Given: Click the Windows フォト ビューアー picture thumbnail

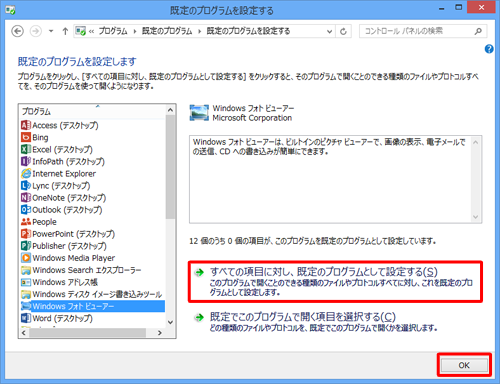Looking at the screenshot, I should click(x=199, y=113).
